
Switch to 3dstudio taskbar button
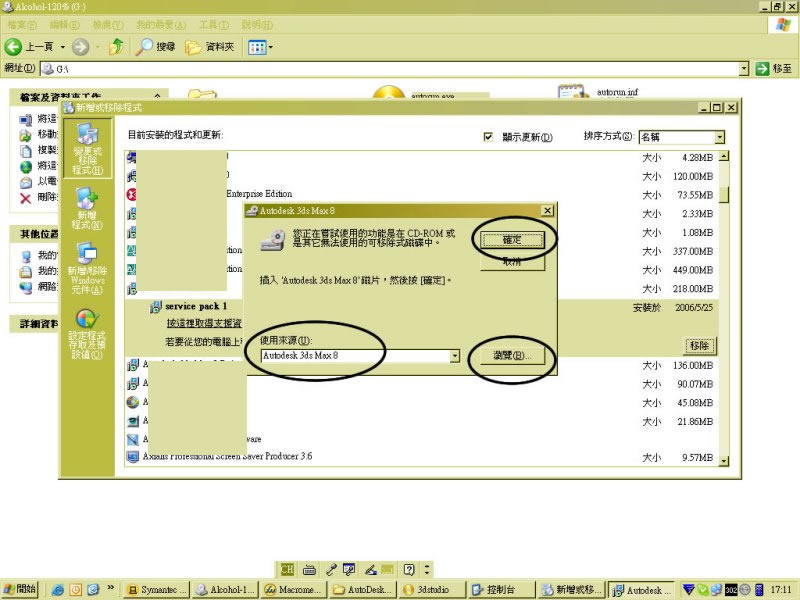click(432, 590)
